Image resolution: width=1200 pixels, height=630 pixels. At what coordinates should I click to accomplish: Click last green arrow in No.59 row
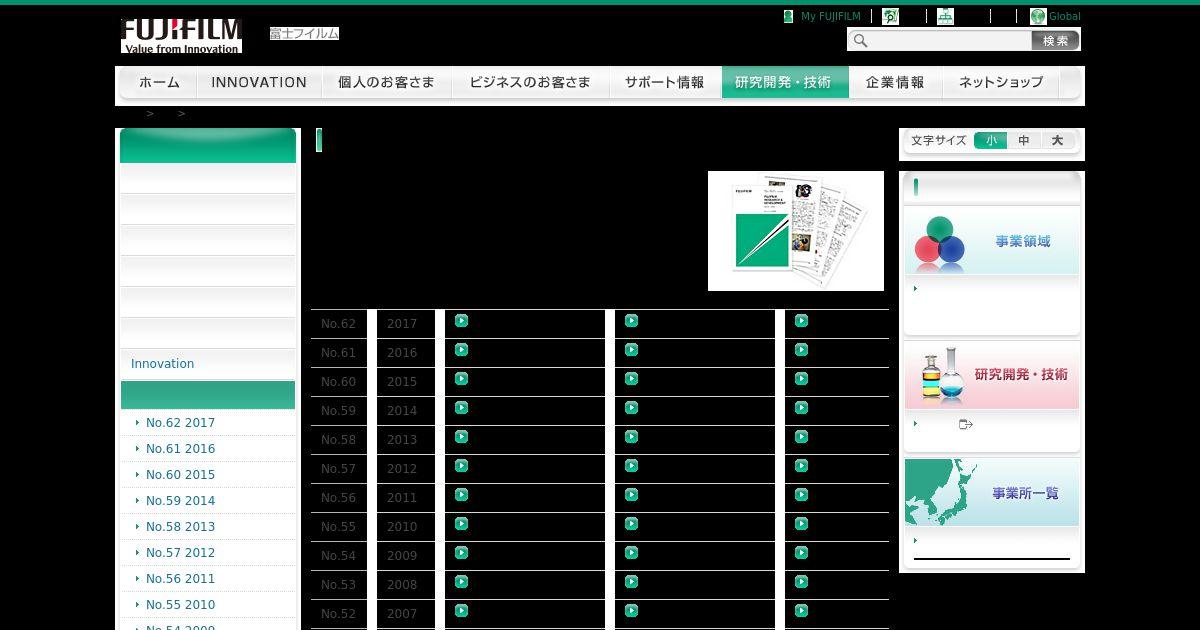pos(801,408)
